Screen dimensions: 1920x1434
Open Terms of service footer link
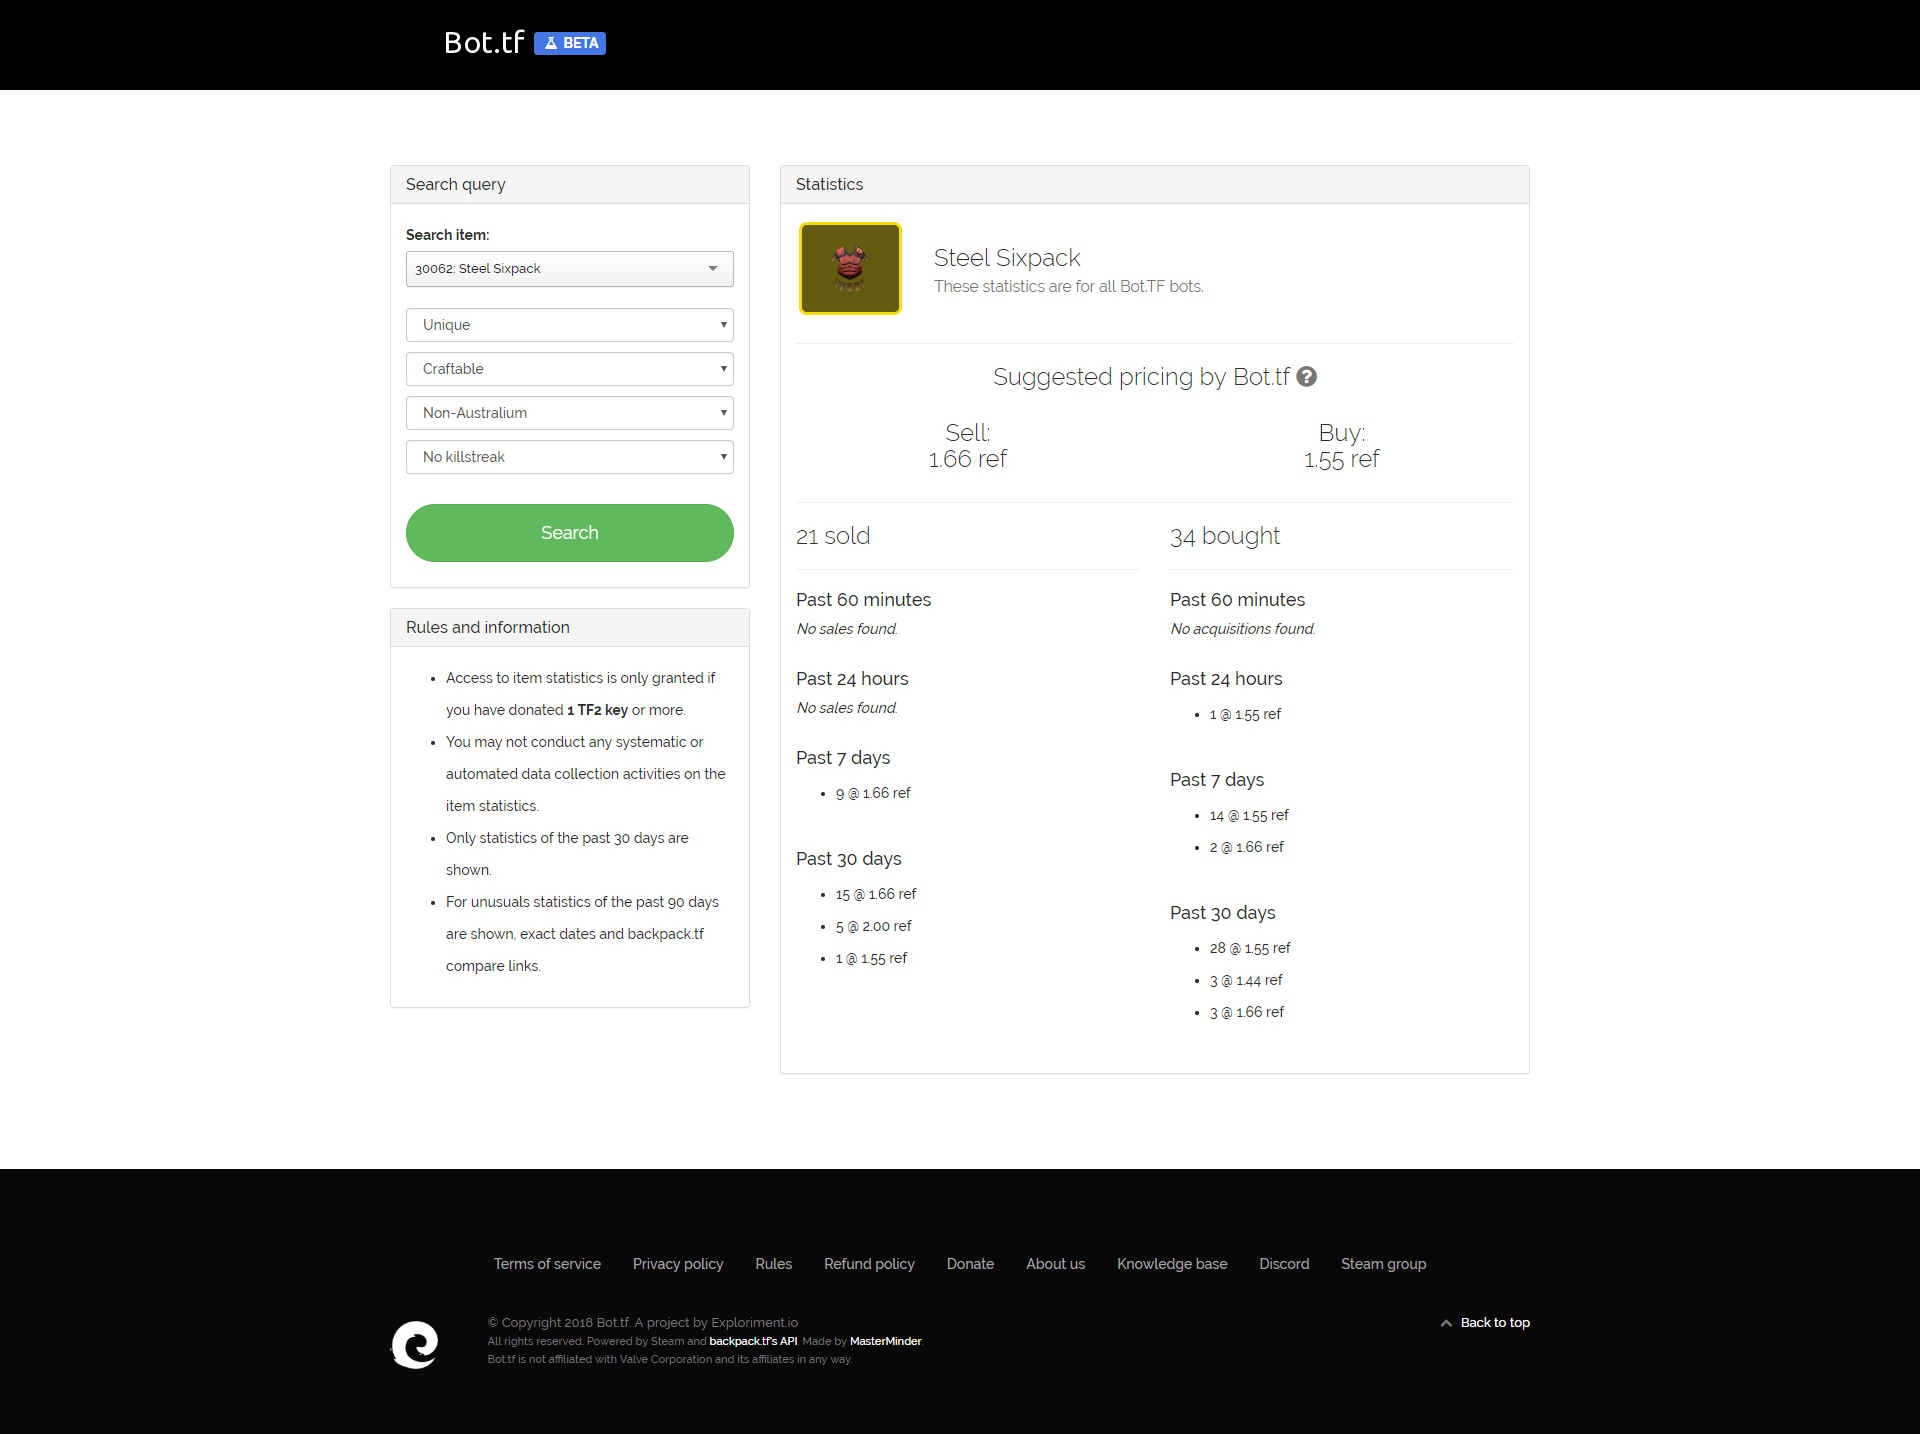(547, 1264)
